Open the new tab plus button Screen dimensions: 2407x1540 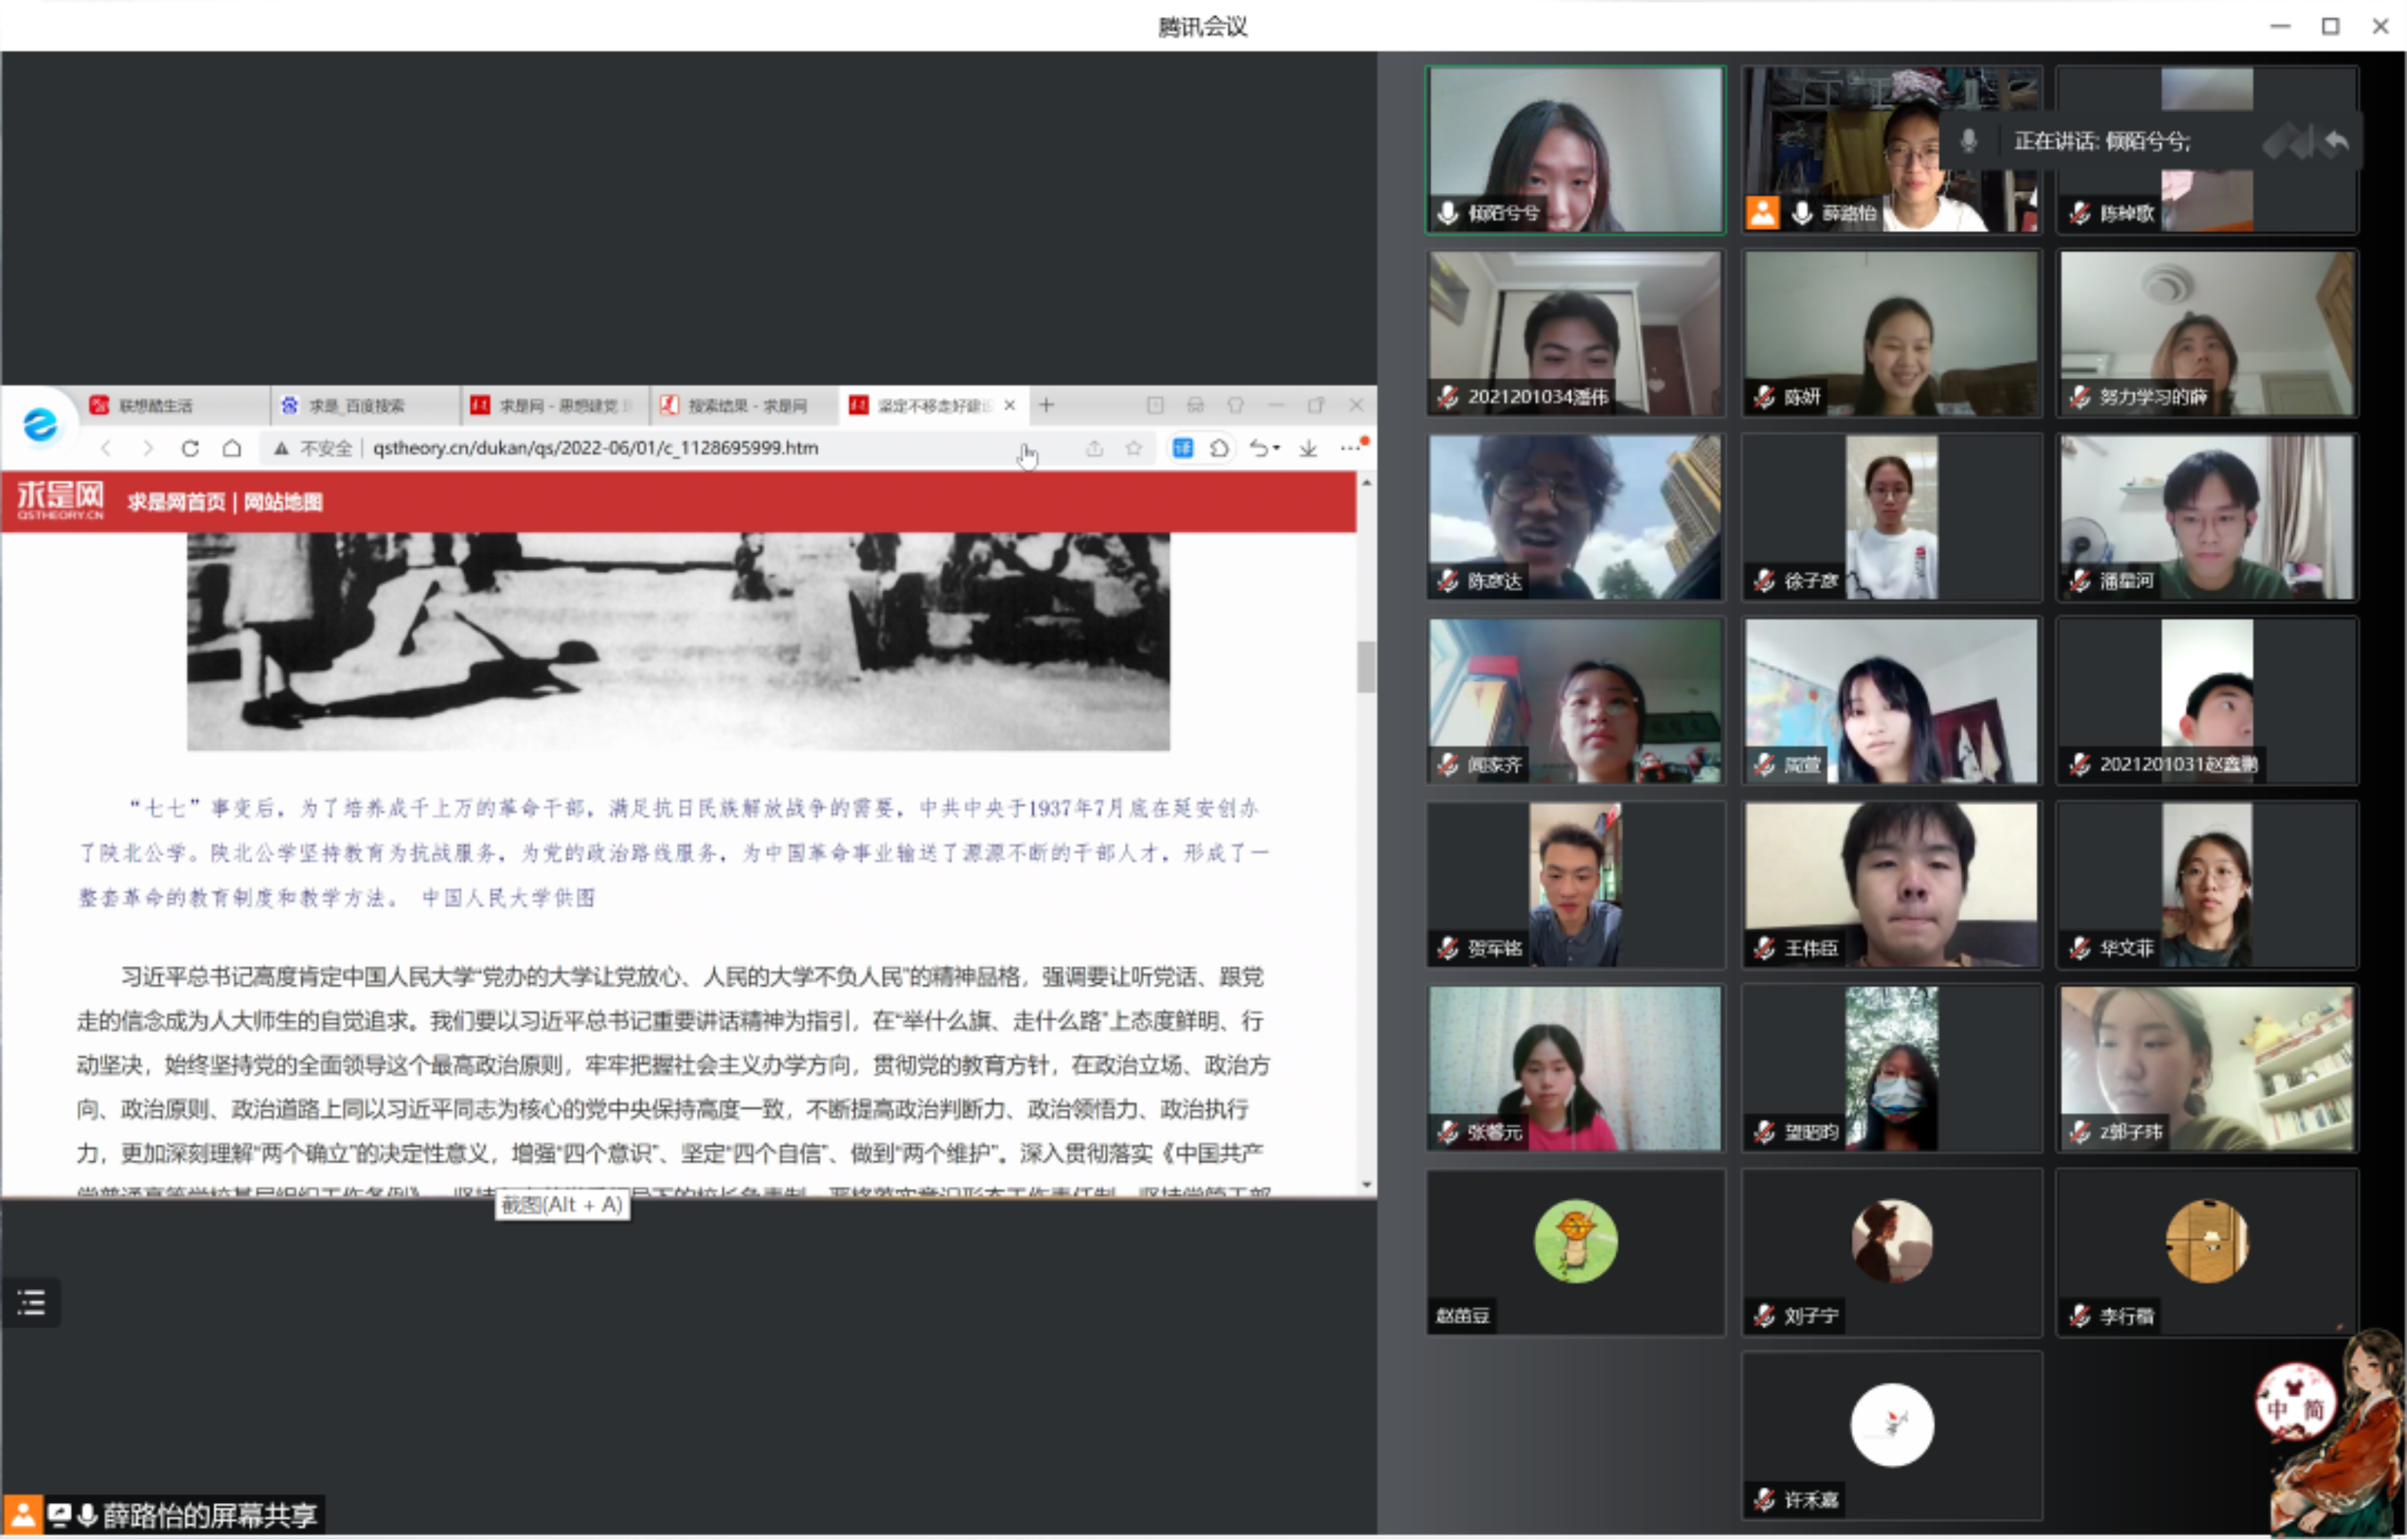point(1046,405)
